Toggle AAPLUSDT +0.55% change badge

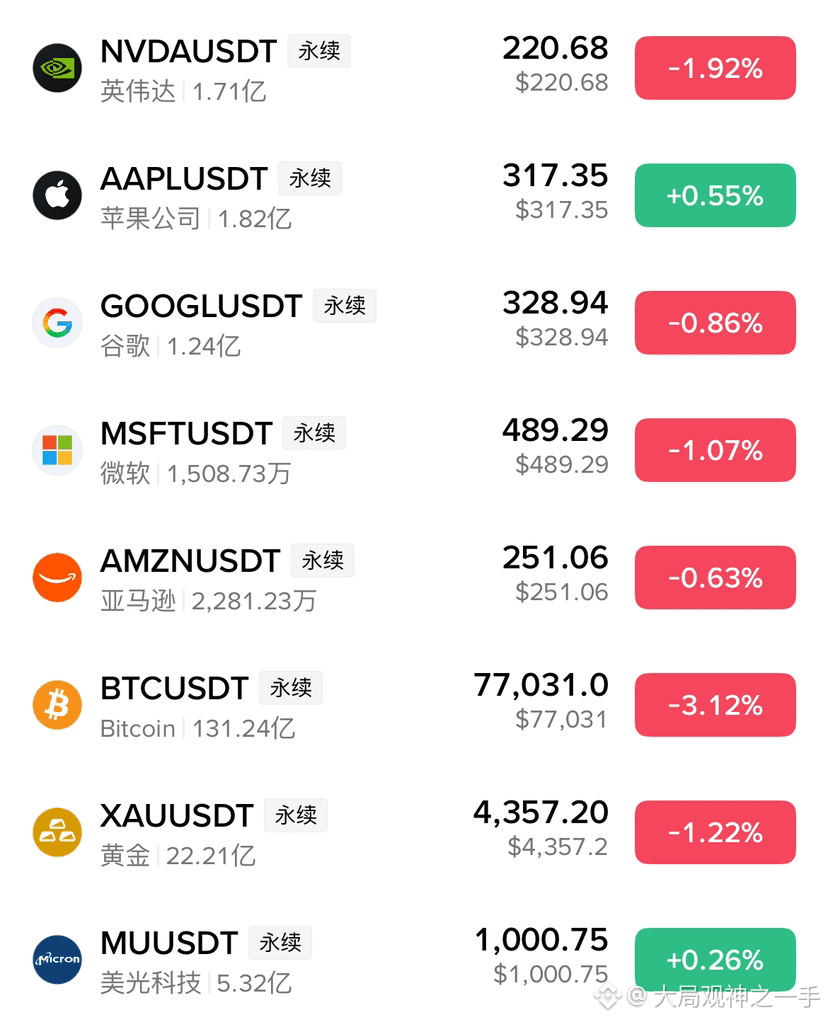tap(715, 195)
